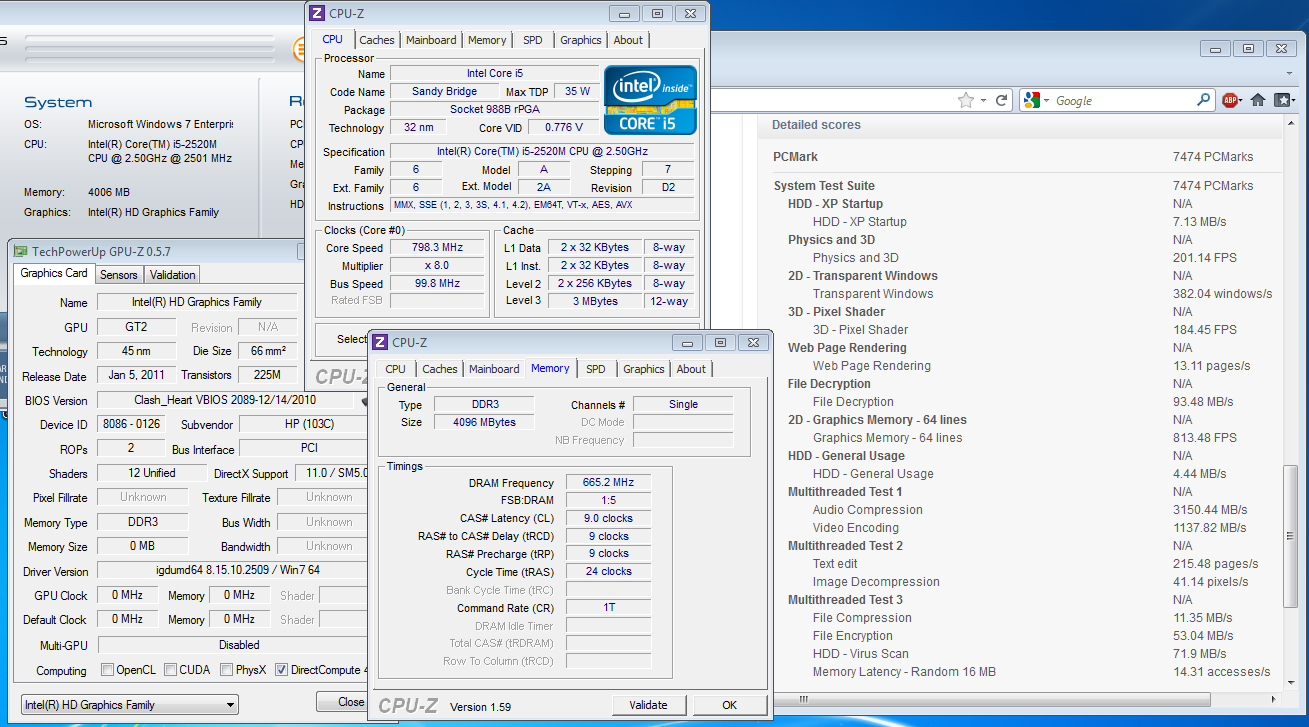Click the search magnifier in Google box
The width and height of the screenshot is (1309, 727).
1204,100
